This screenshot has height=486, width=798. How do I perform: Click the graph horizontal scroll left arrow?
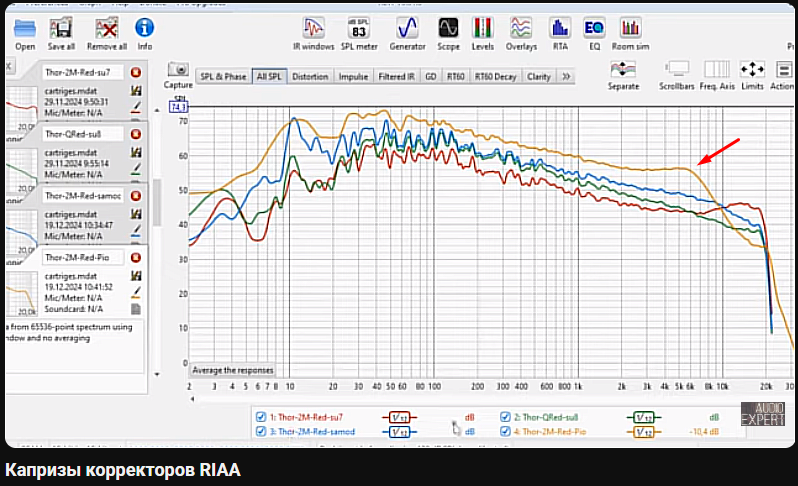(x=192, y=398)
